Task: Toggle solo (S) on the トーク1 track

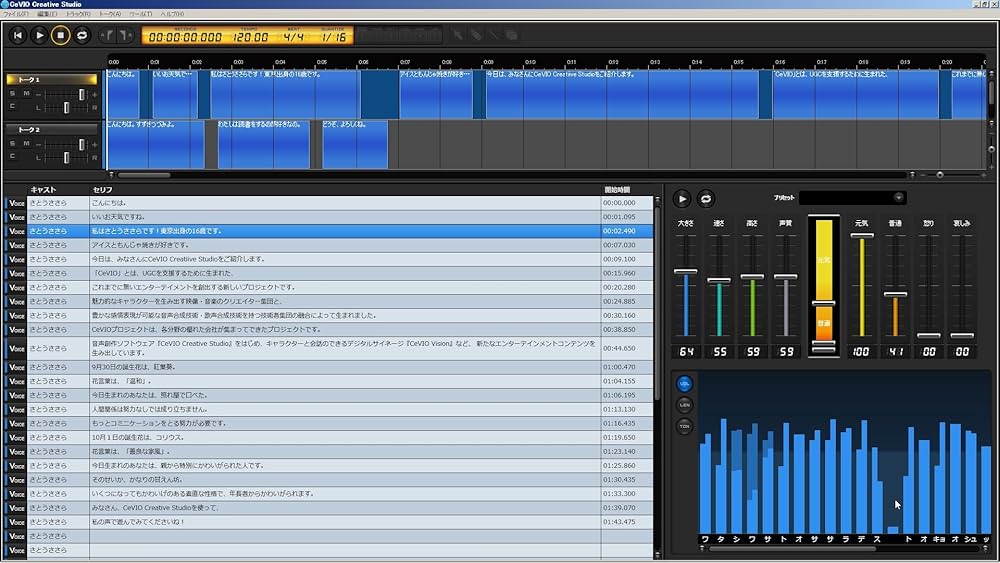Action: point(12,93)
